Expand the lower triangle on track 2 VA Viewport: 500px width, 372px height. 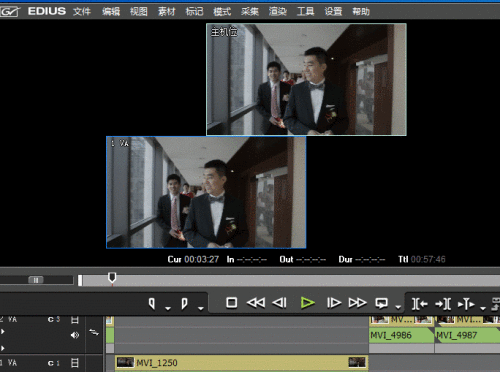[x=3, y=348]
